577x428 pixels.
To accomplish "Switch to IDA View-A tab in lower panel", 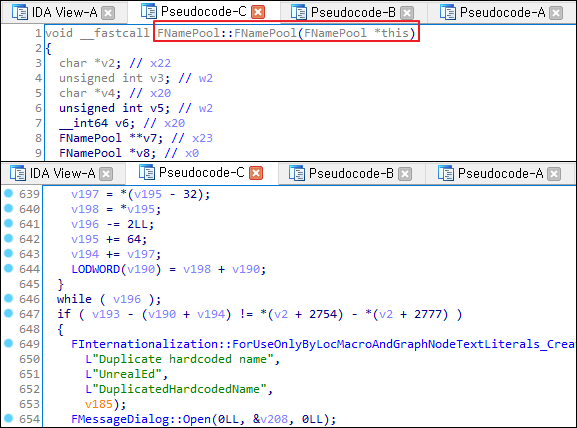I will (62, 173).
